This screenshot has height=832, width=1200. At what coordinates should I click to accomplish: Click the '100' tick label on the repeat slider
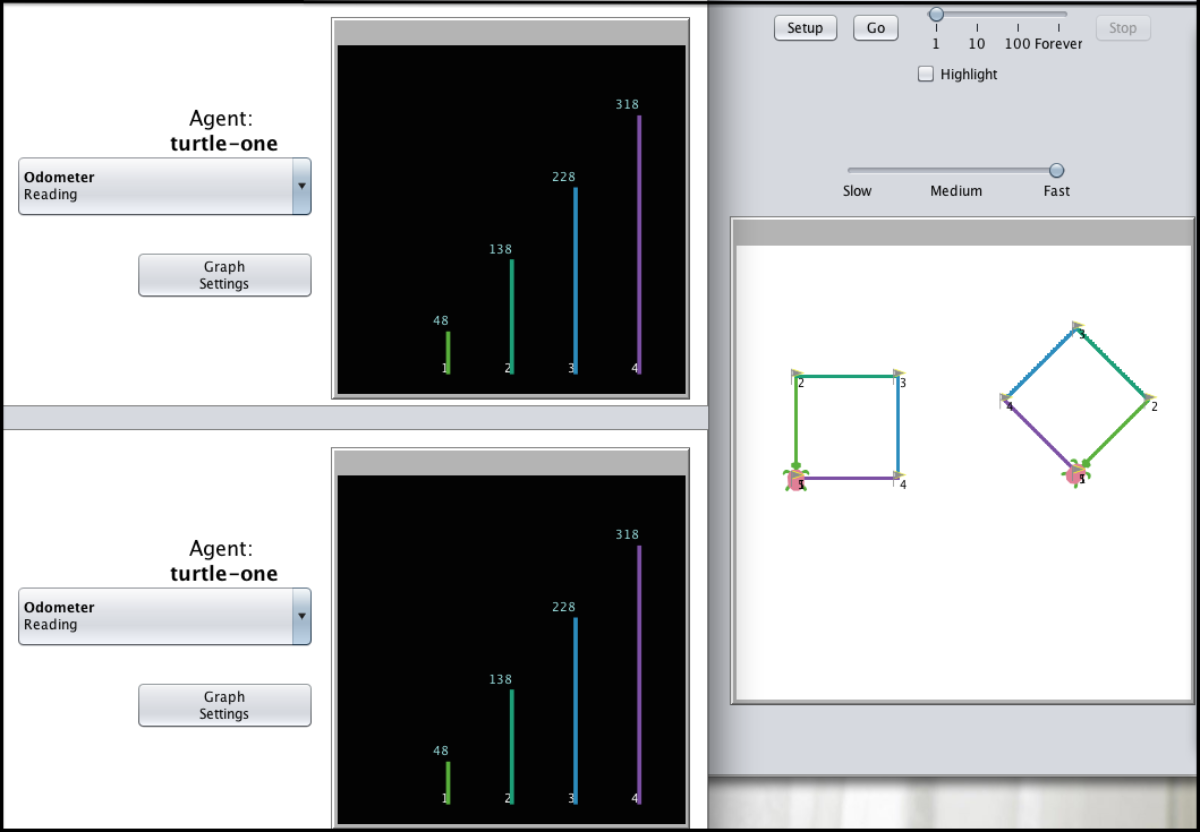point(1018,44)
